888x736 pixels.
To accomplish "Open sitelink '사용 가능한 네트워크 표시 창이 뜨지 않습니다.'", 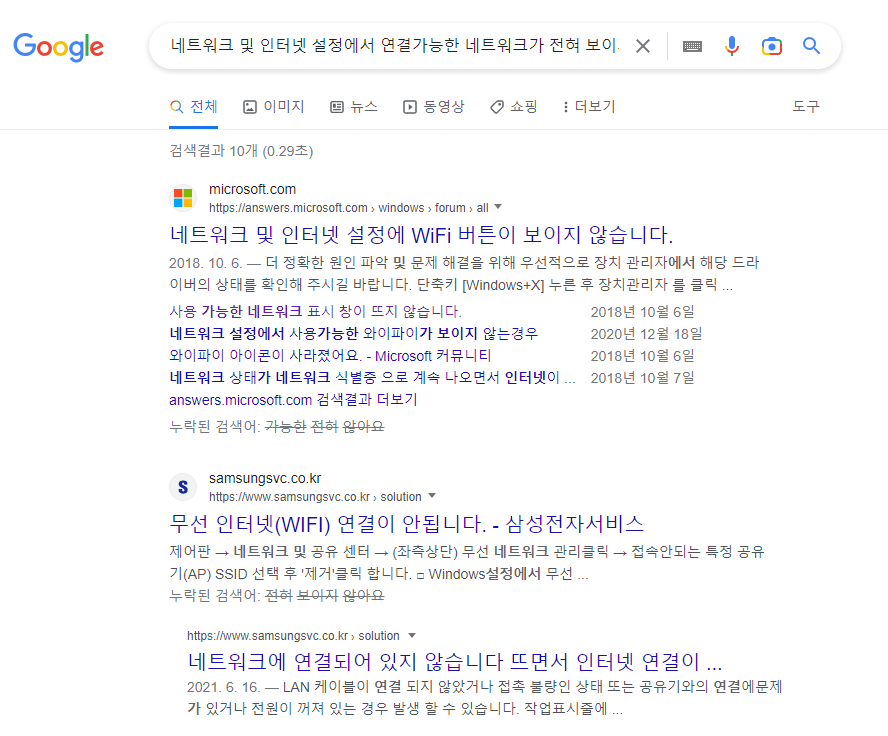I will 315,311.
